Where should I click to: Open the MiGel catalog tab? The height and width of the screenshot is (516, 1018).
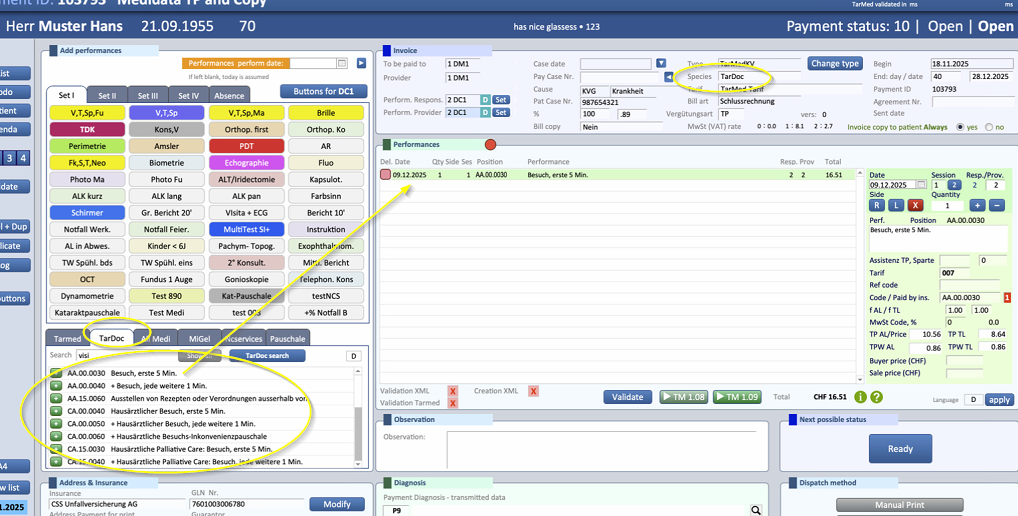199,339
